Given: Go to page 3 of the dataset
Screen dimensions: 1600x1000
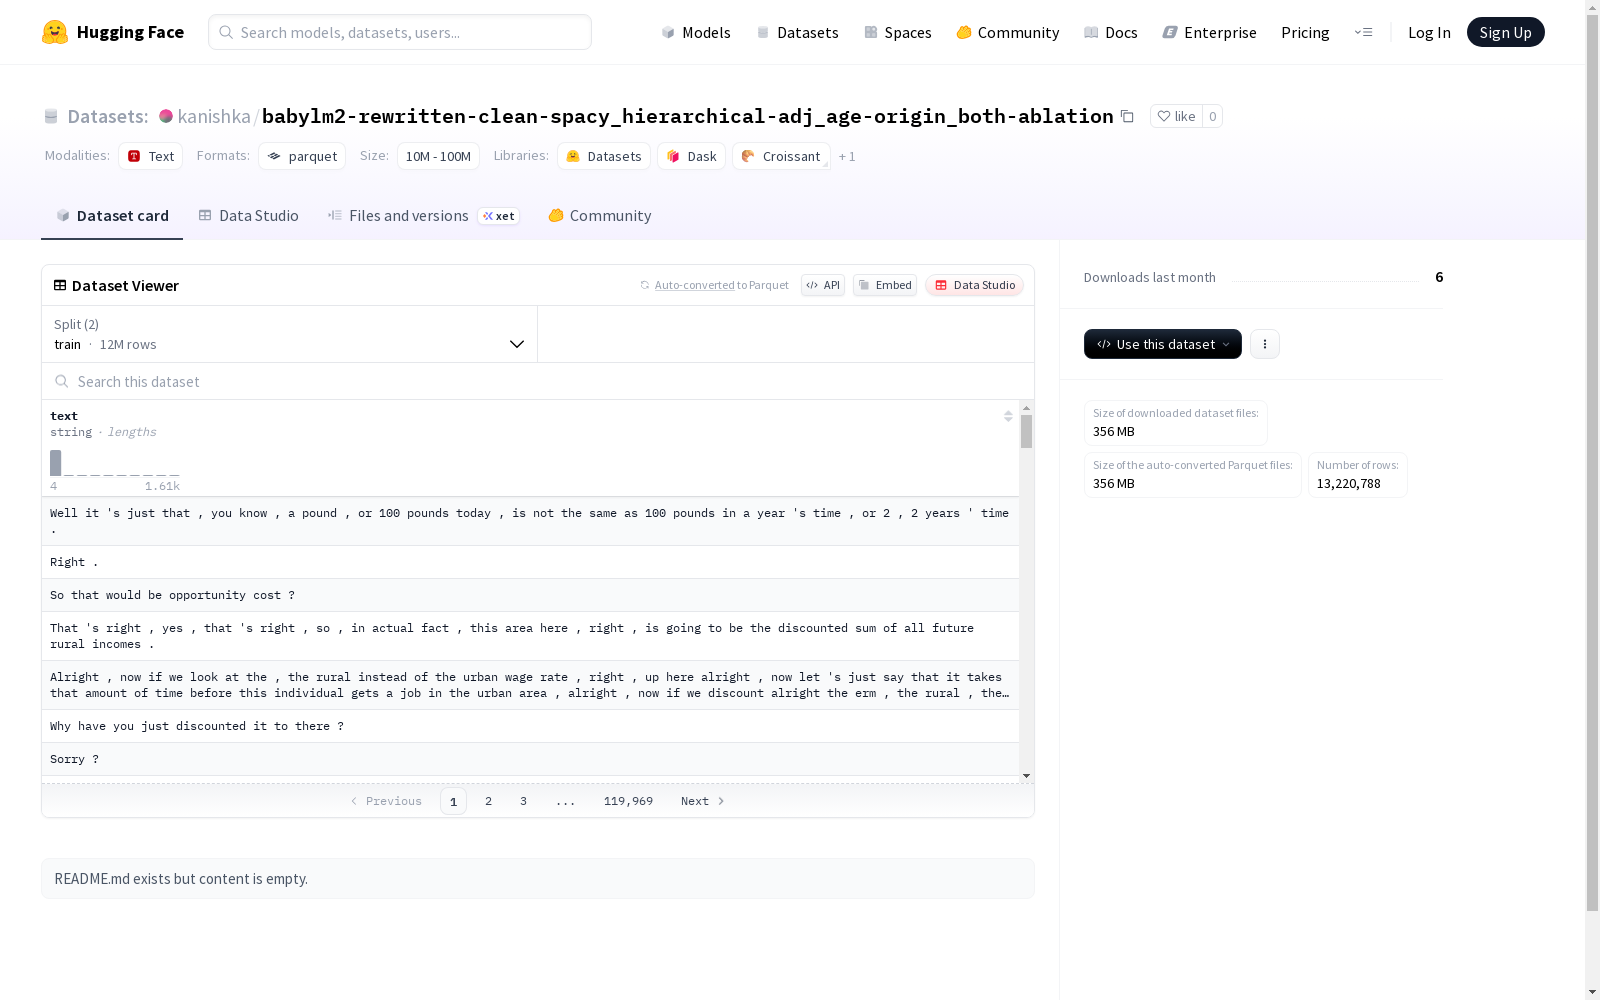Looking at the screenshot, I should point(523,801).
